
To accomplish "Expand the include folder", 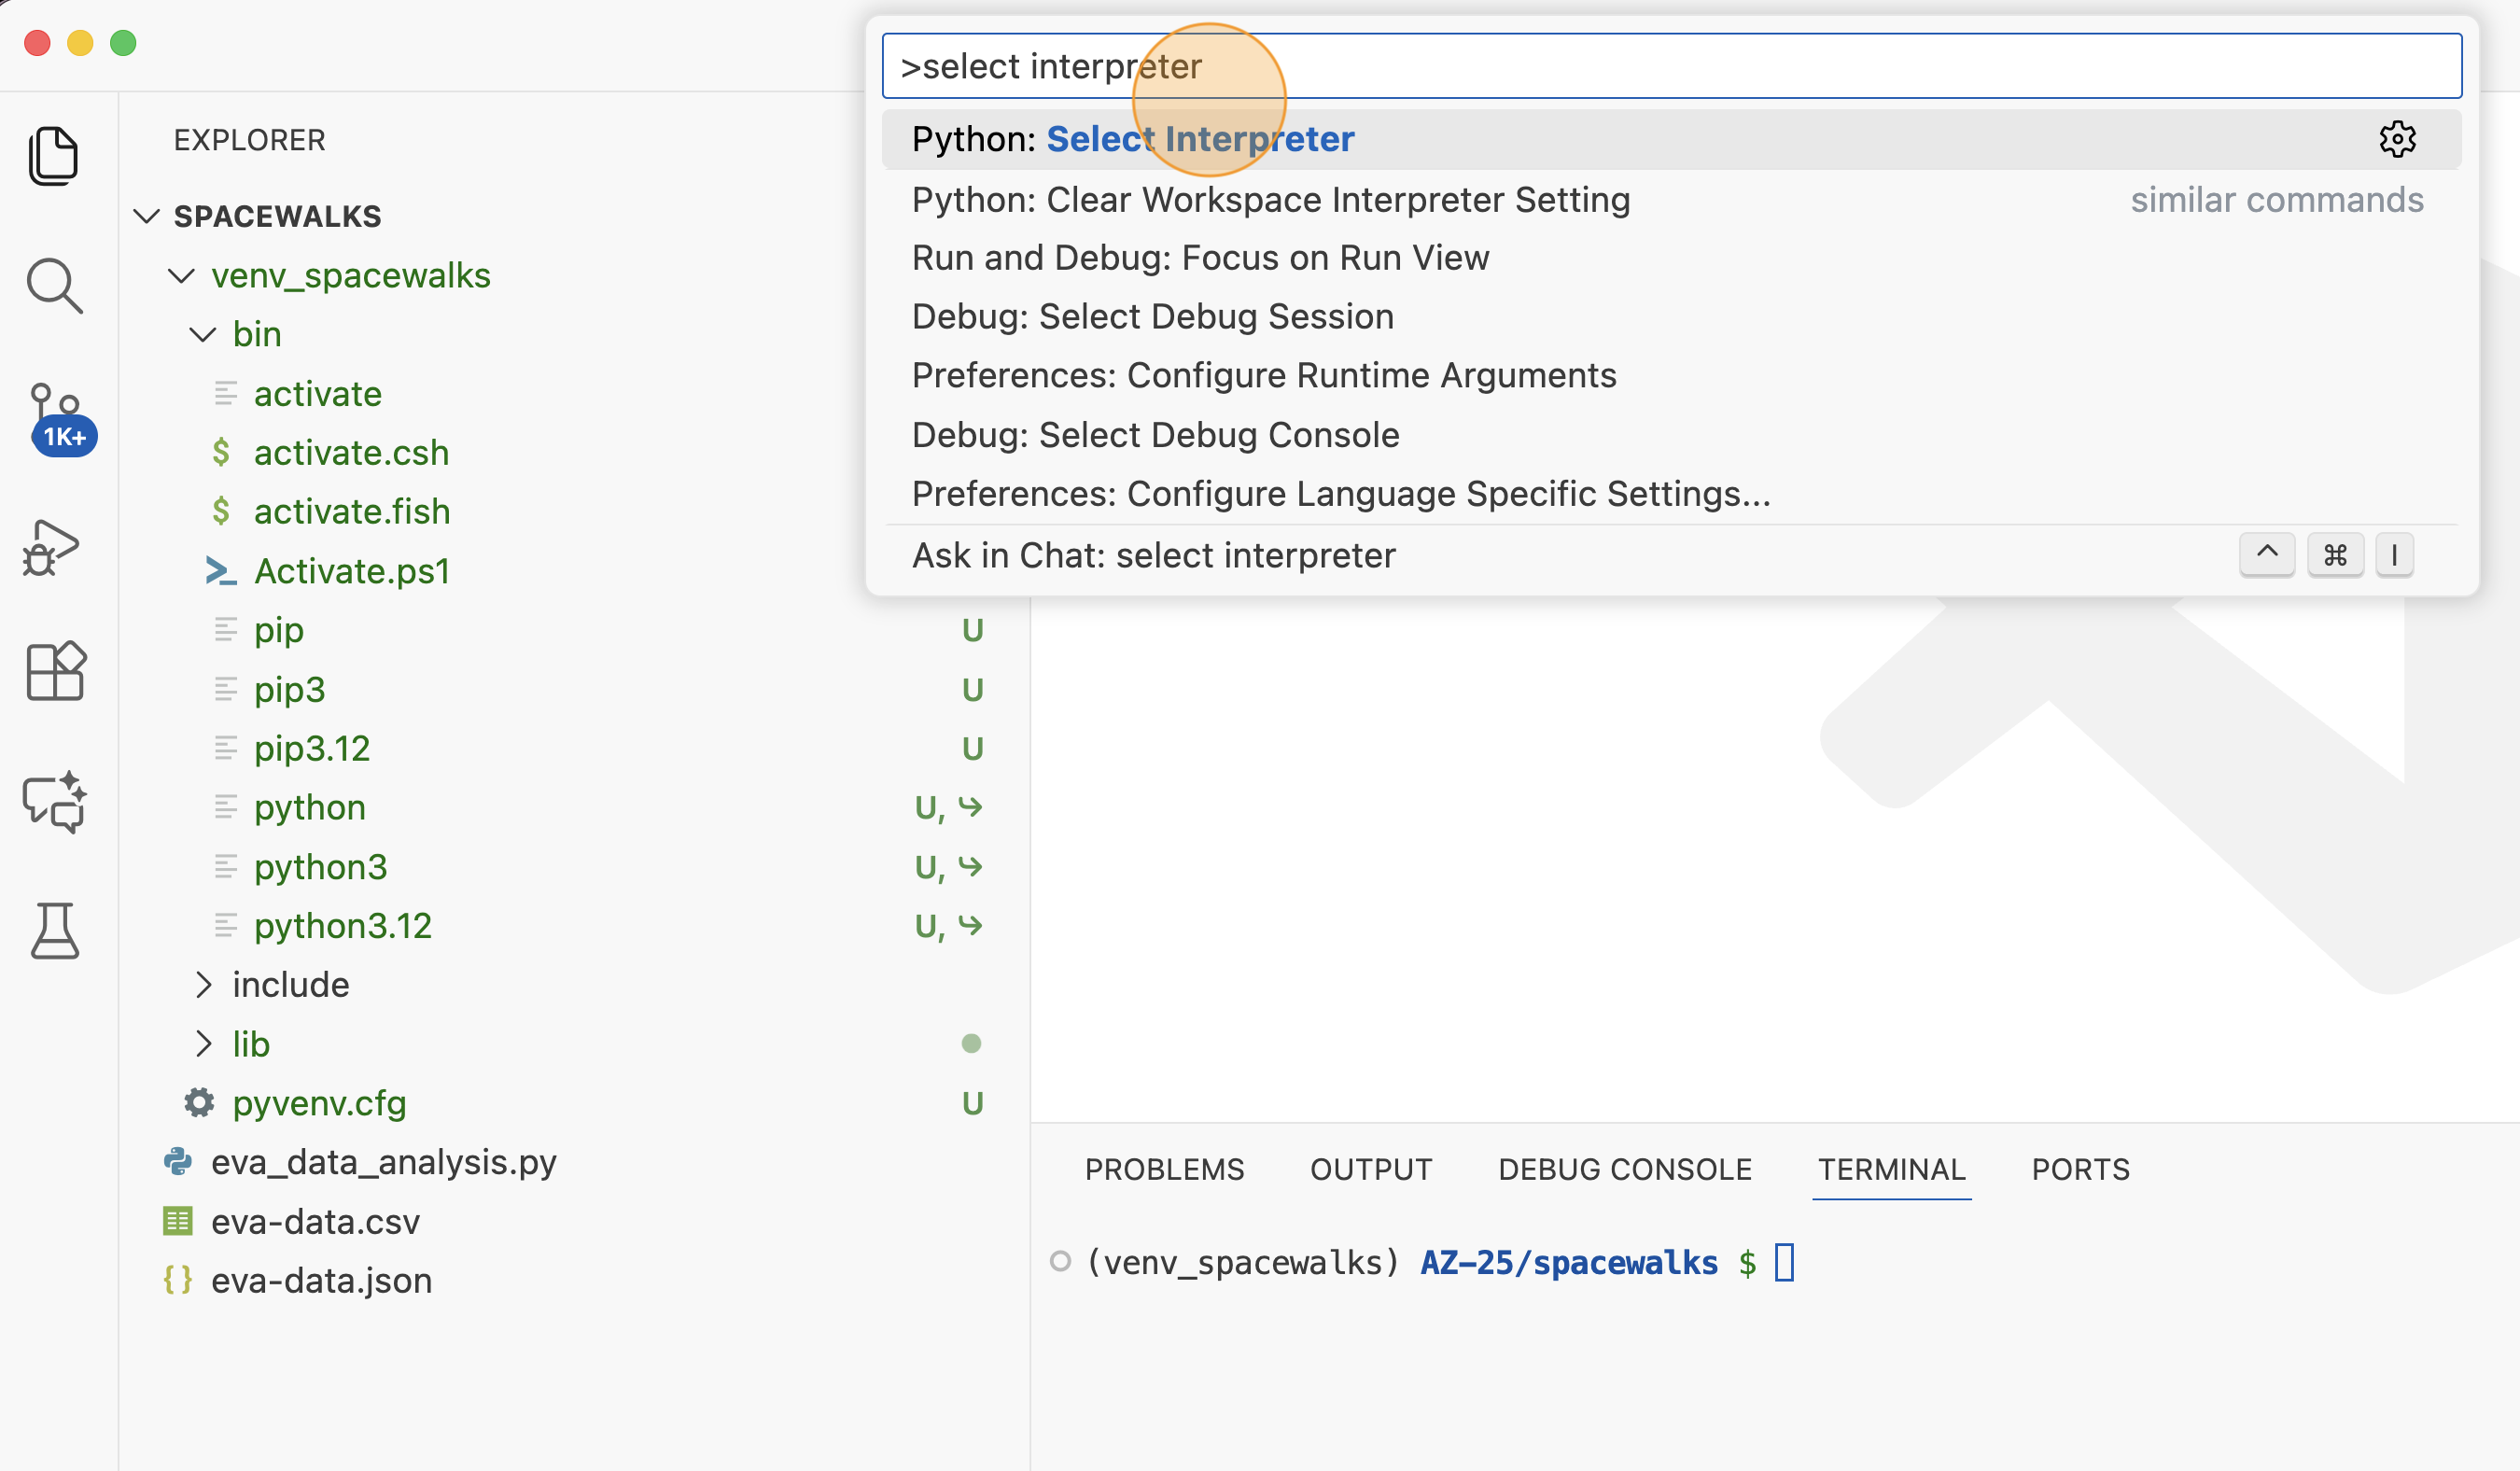I will pos(205,984).
